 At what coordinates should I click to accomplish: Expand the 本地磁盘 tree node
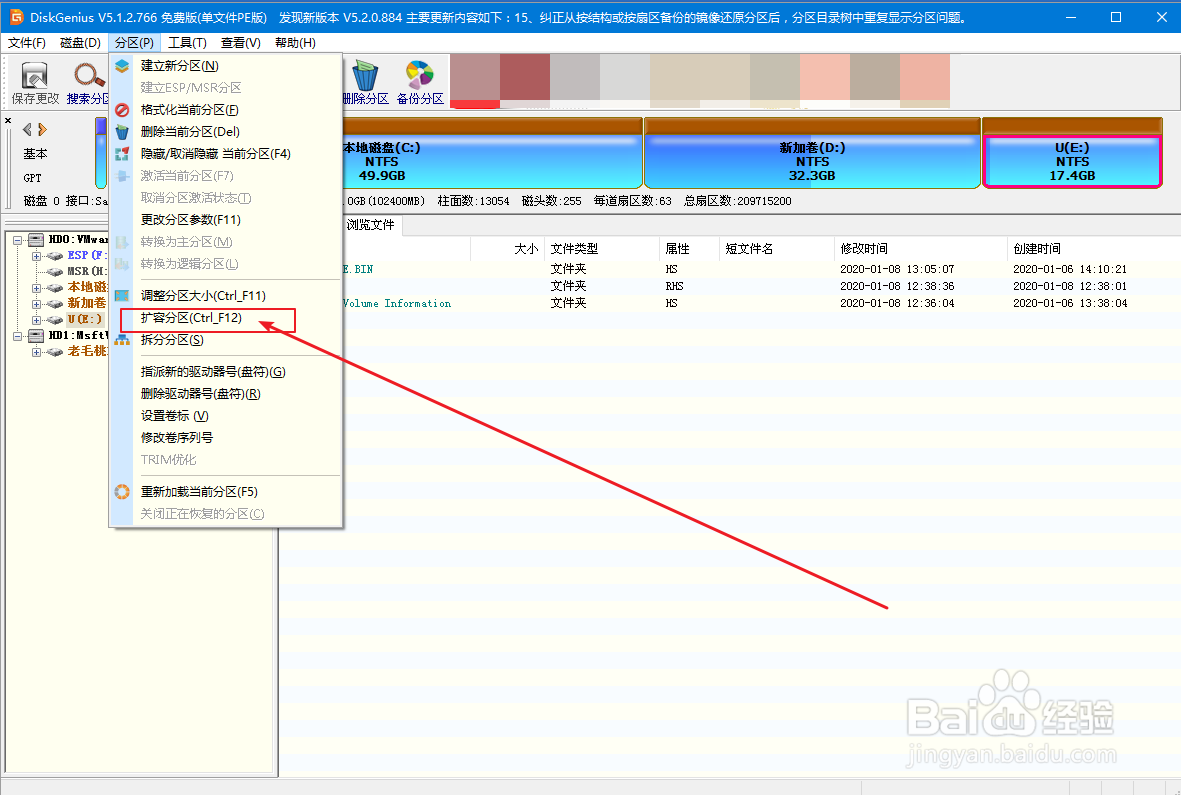(x=36, y=288)
